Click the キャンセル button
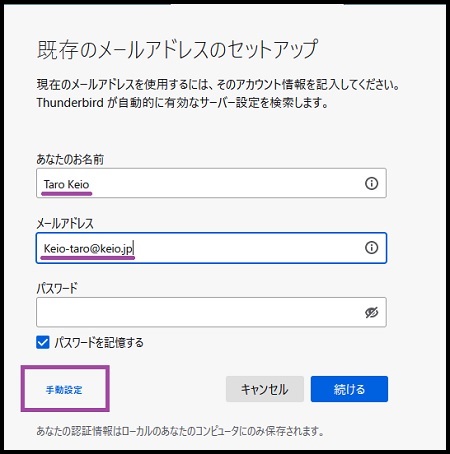The image size is (450, 454). pyautogui.click(x=265, y=389)
